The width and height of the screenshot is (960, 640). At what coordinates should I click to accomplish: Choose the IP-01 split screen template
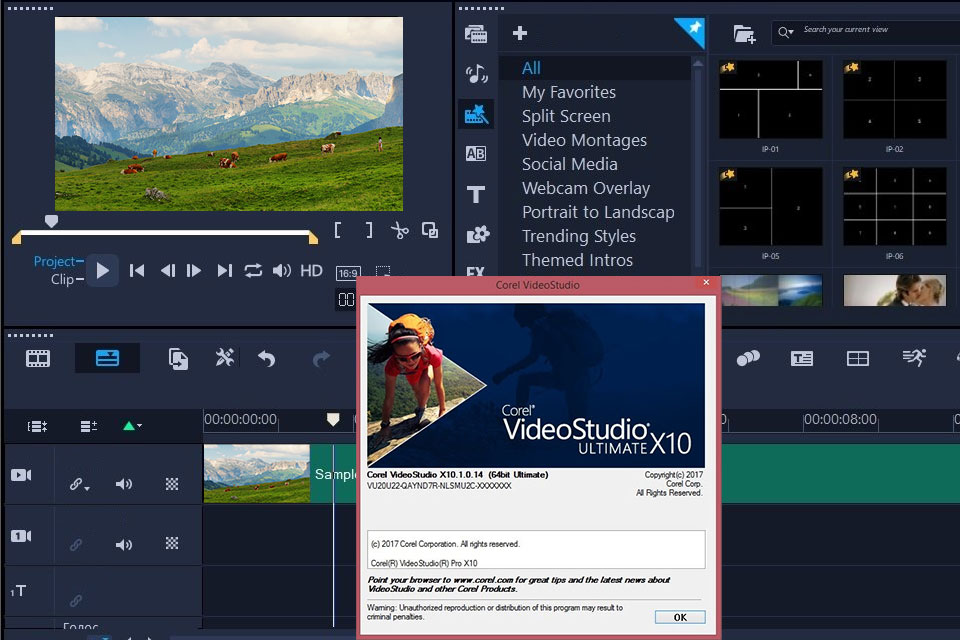(770, 100)
